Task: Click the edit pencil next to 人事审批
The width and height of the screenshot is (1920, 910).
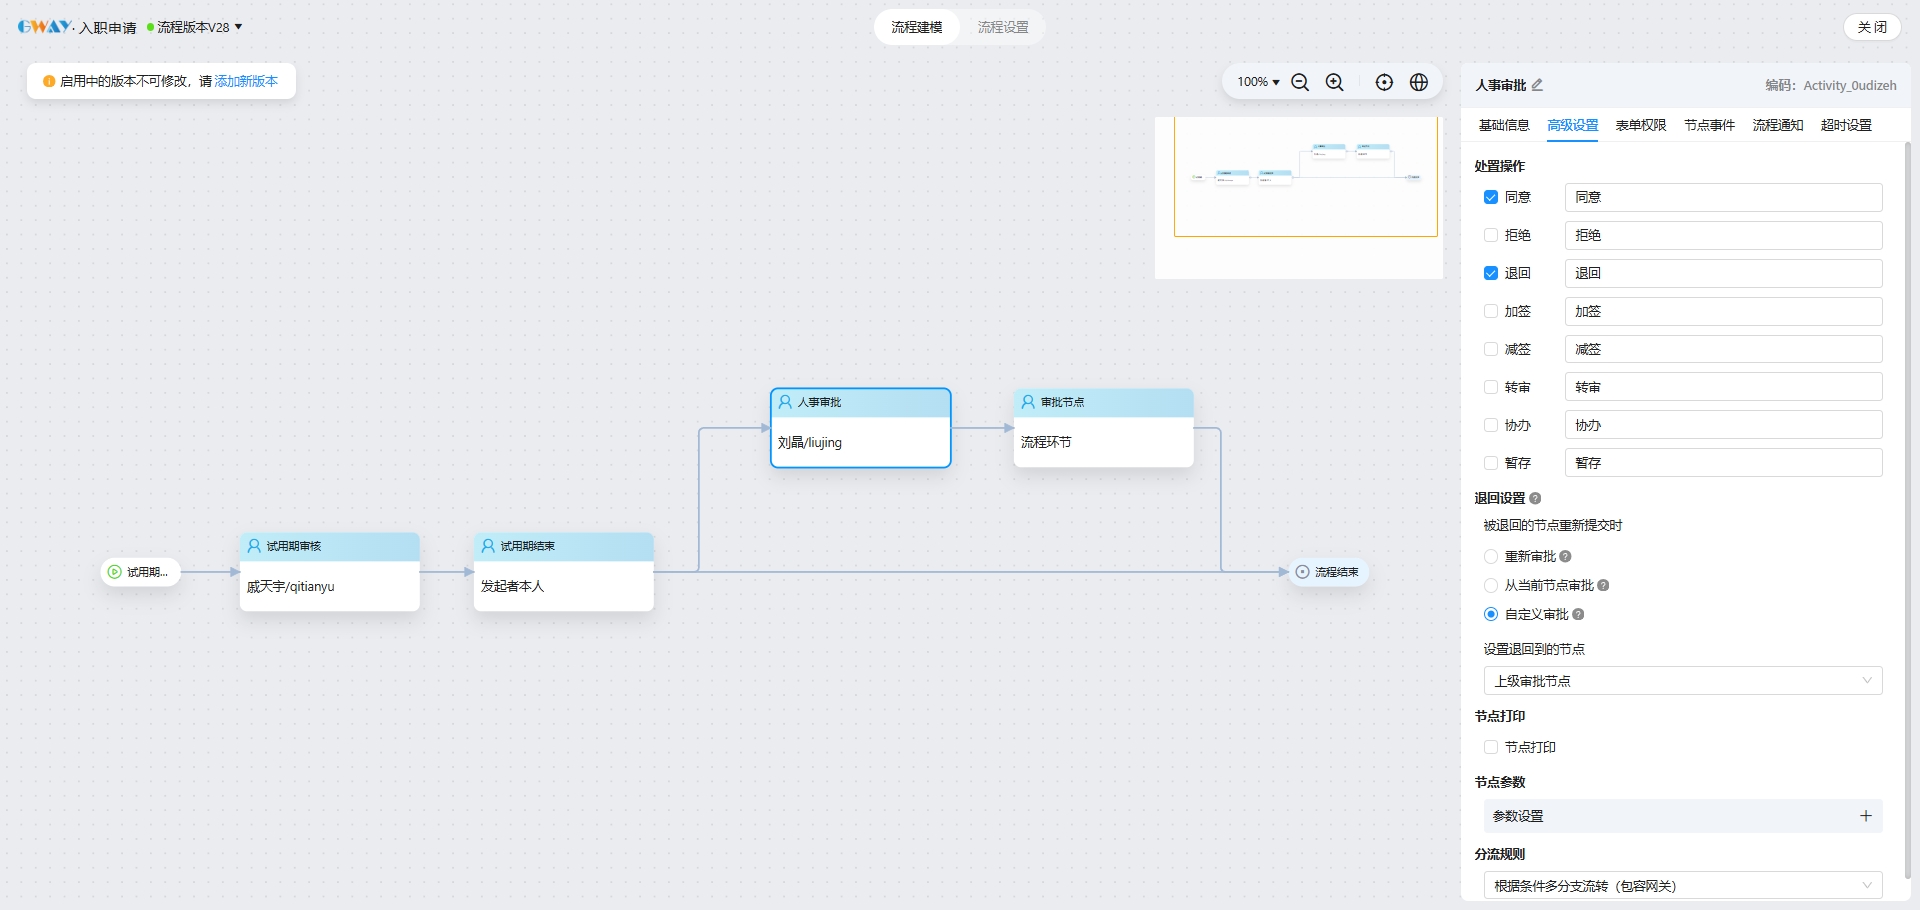Action: (1538, 85)
